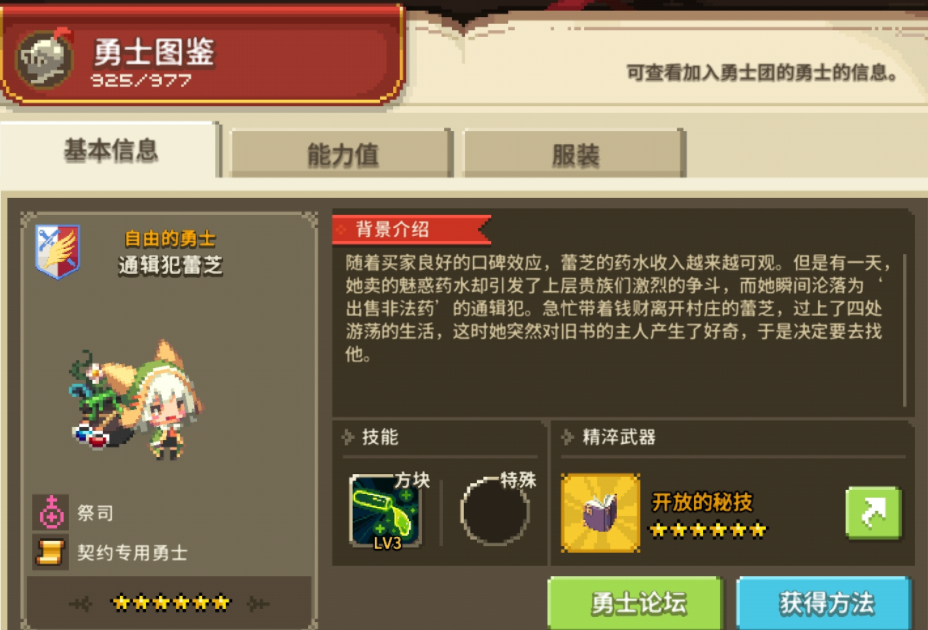
Task: Click the hero character sprite of 蕾芝
Action: [x=136, y=400]
